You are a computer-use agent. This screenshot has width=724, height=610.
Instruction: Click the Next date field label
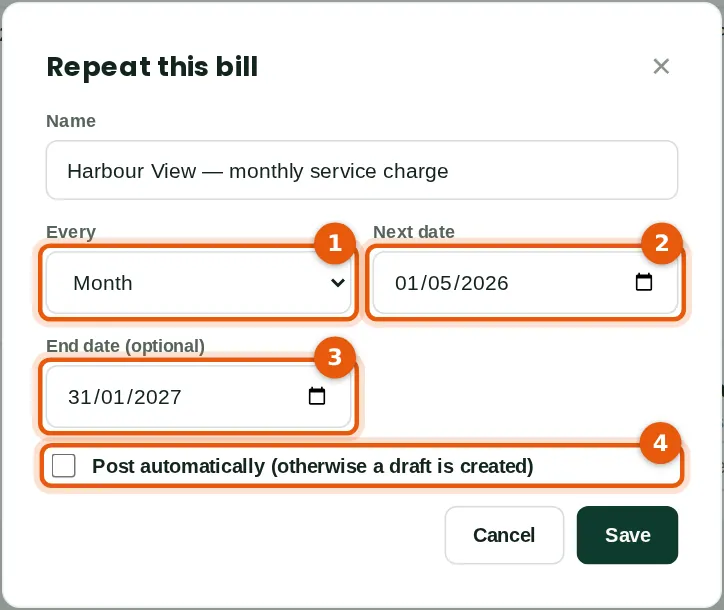point(414,232)
